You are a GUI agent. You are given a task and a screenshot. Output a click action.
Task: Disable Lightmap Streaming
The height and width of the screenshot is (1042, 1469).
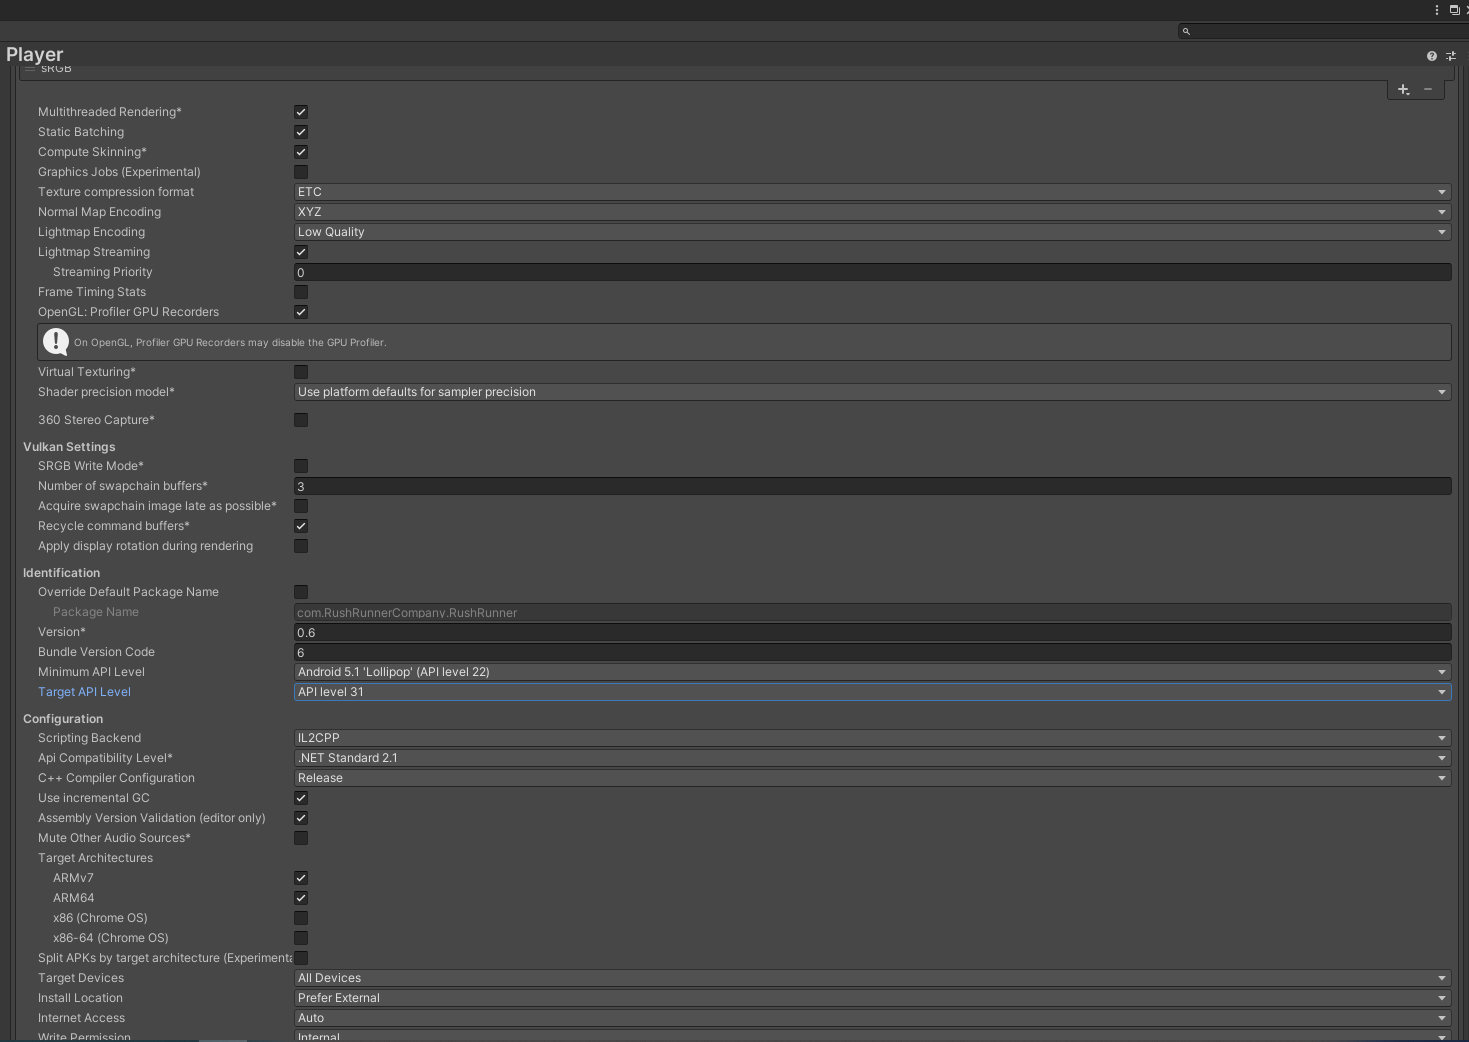(301, 251)
